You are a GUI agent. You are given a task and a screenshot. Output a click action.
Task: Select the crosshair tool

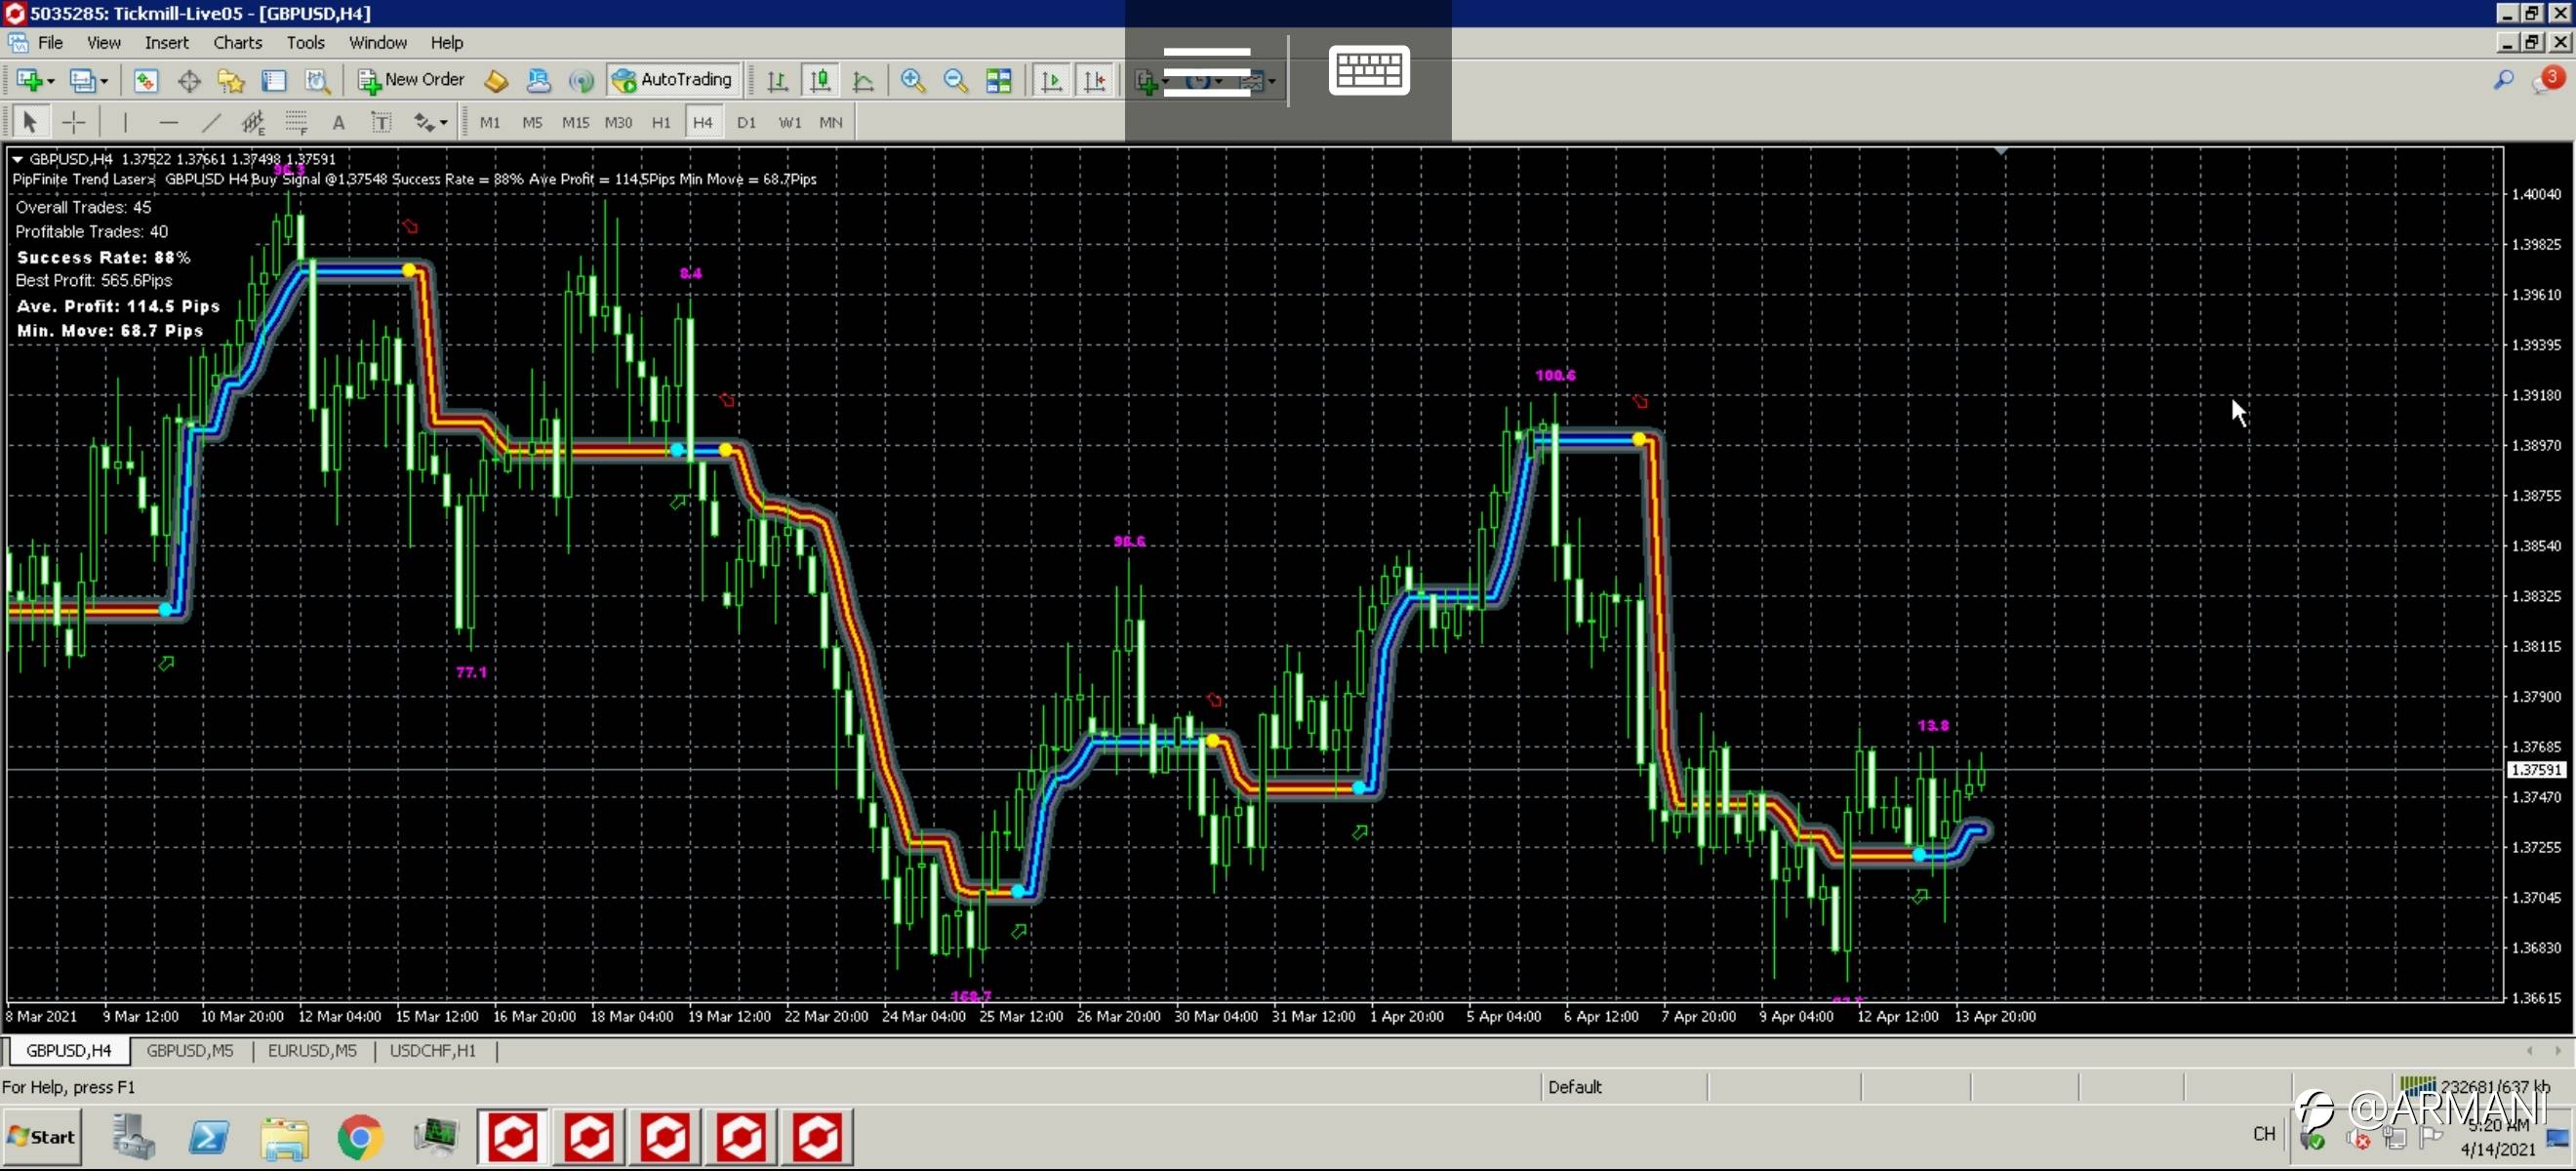(74, 122)
